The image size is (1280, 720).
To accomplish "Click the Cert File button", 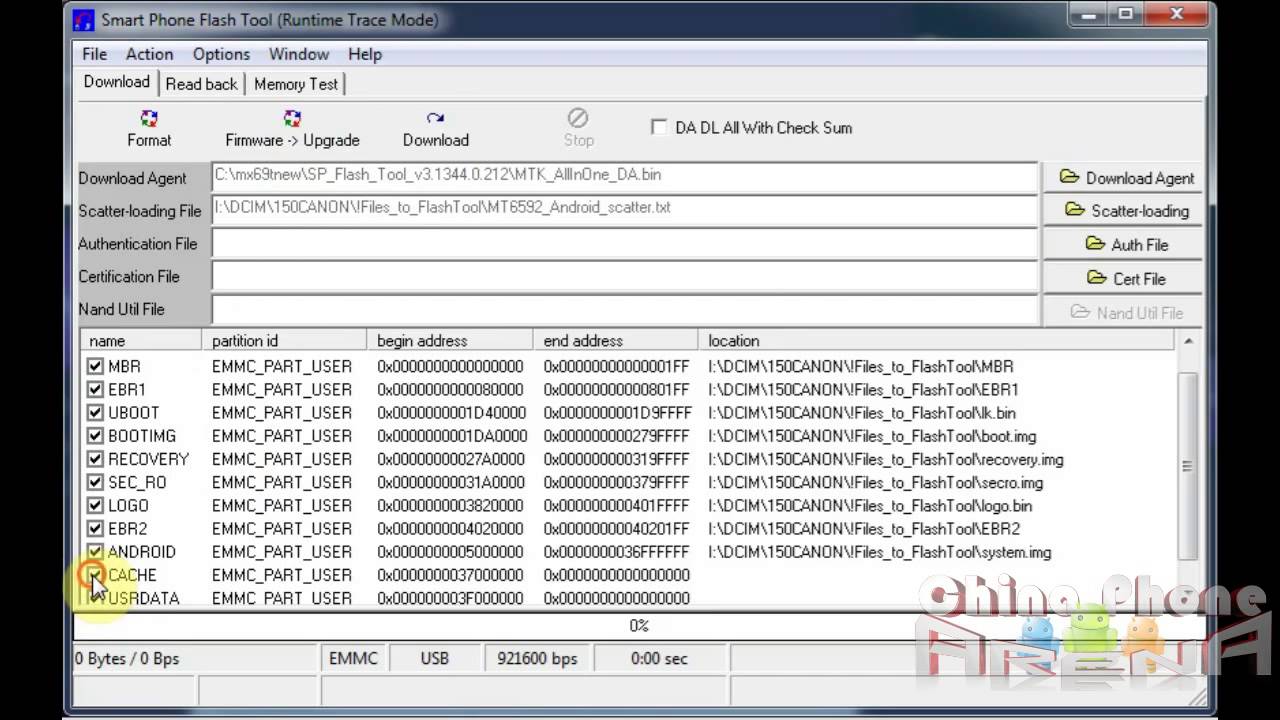I will pyautogui.click(x=1126, y=279).
